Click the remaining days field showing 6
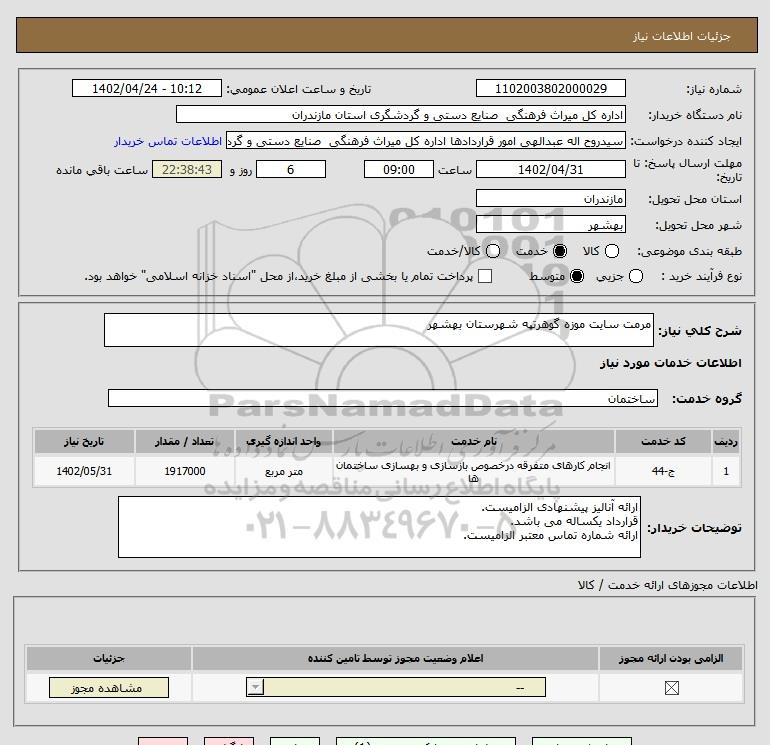This screenshot has height=745, width=770. (x=291, y=169)
